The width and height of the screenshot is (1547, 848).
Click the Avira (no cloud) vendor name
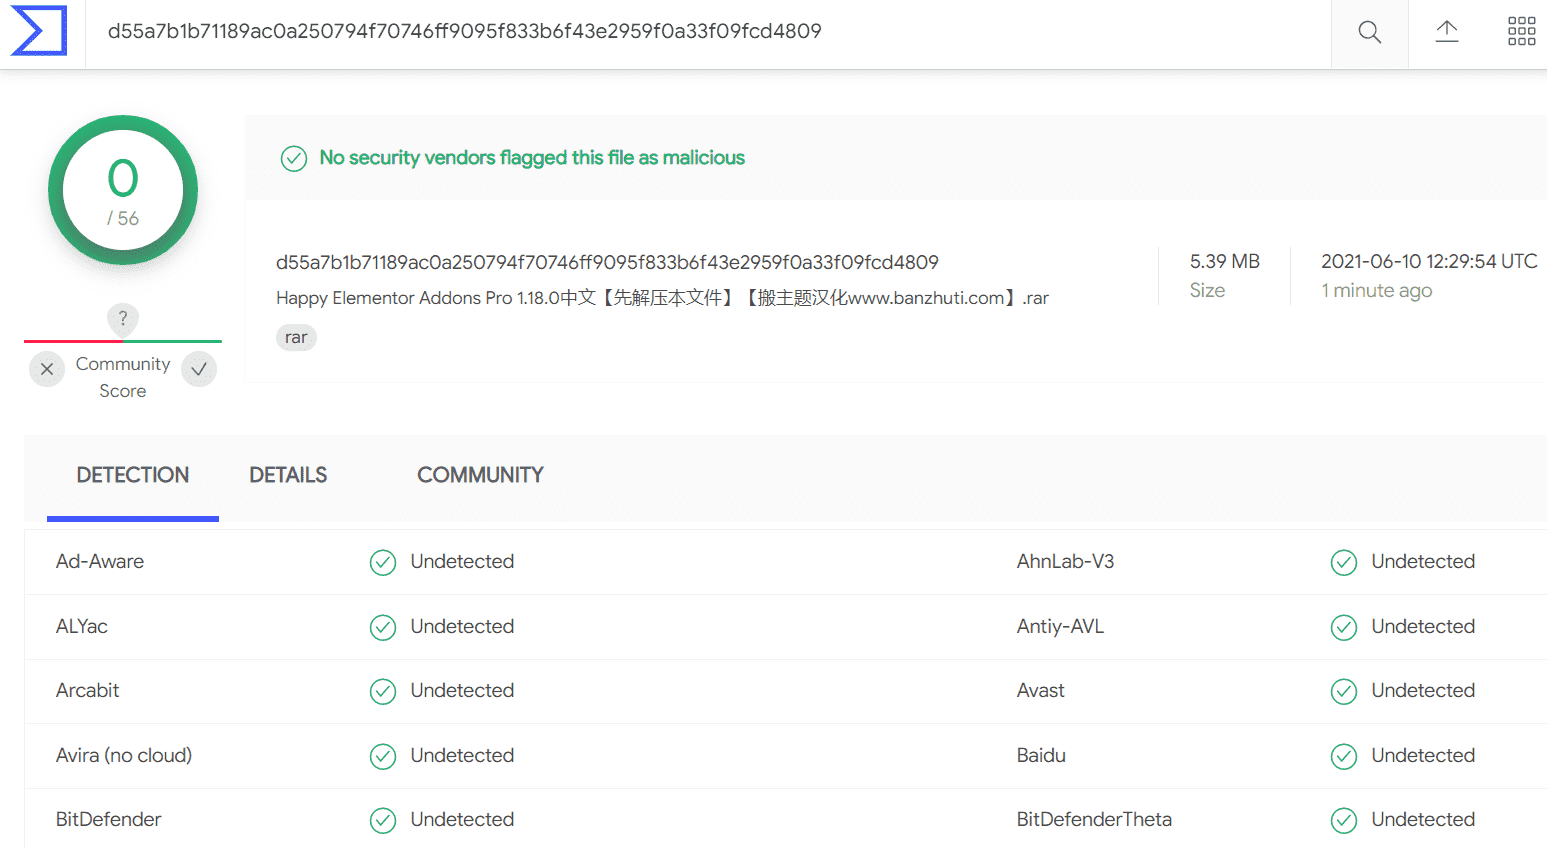coord(124,755)
